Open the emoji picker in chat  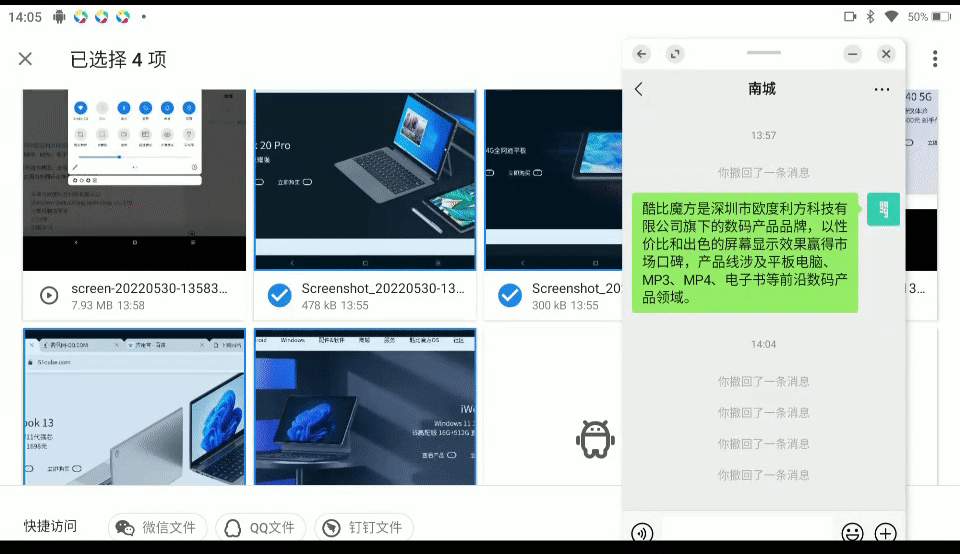click(x=852, y=532)
